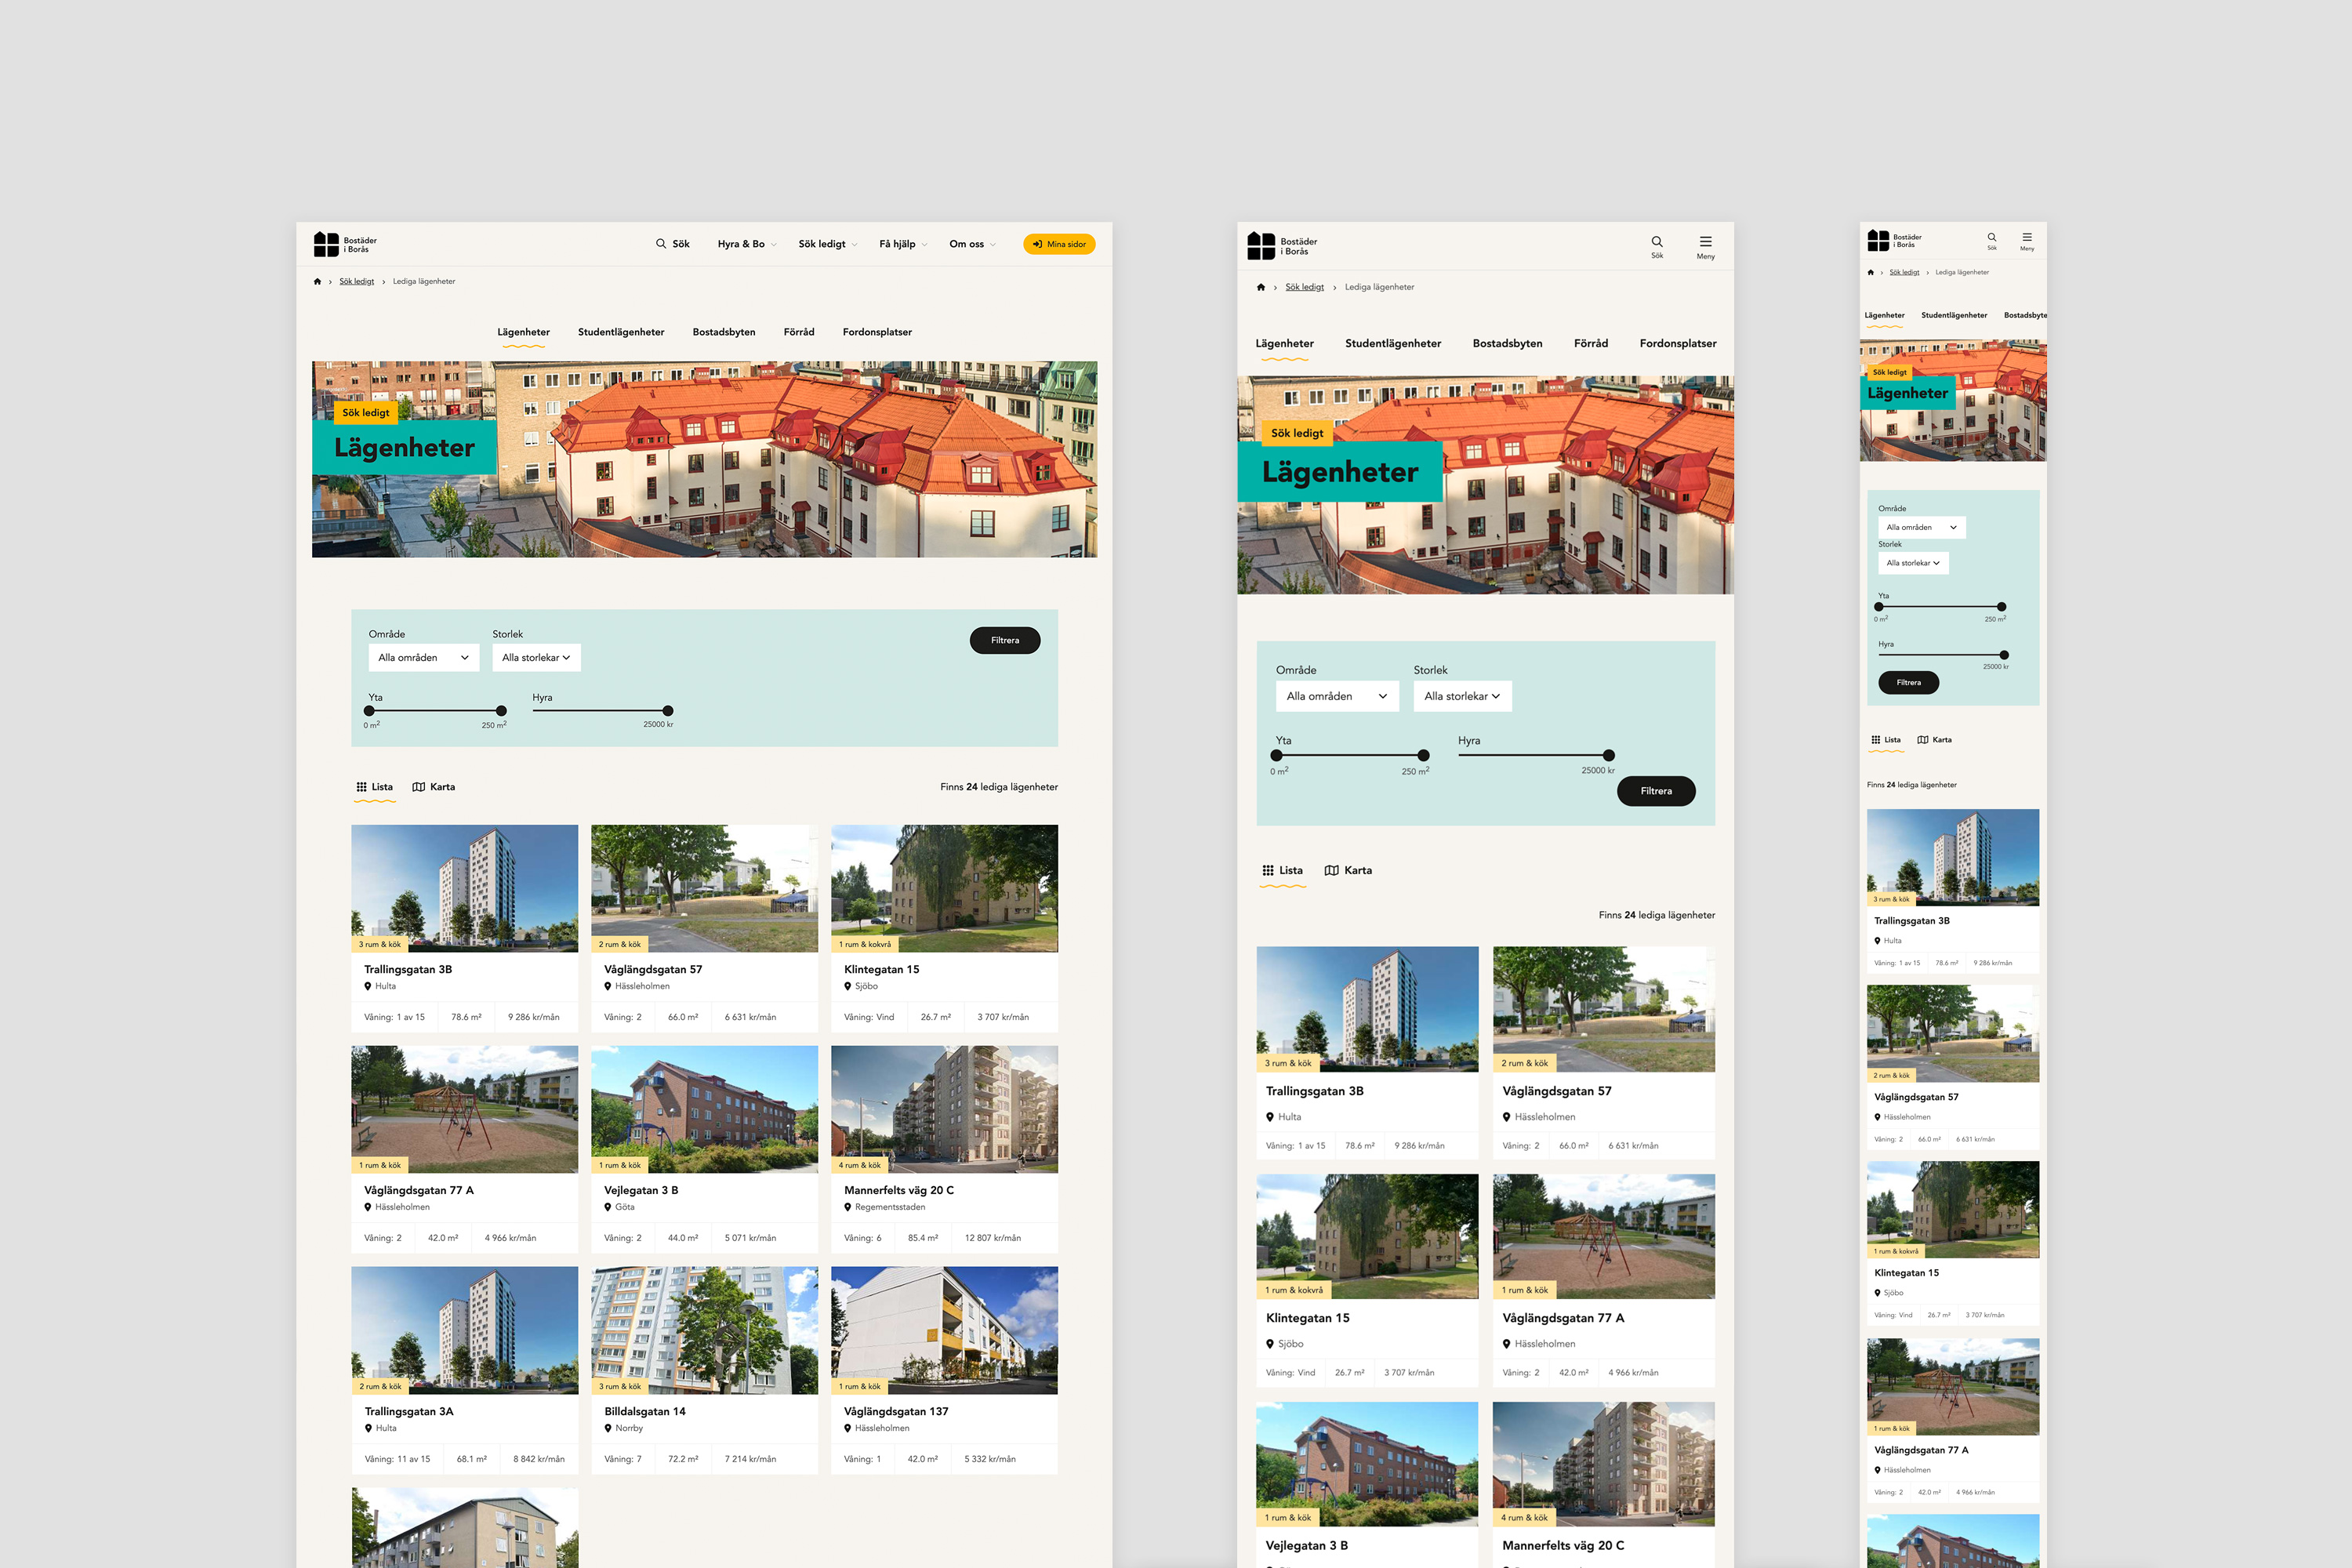This screenshot has height=1568, width=2352.
Task: Switch to Karta map view in desktop layout
Action: pos(434,787)
